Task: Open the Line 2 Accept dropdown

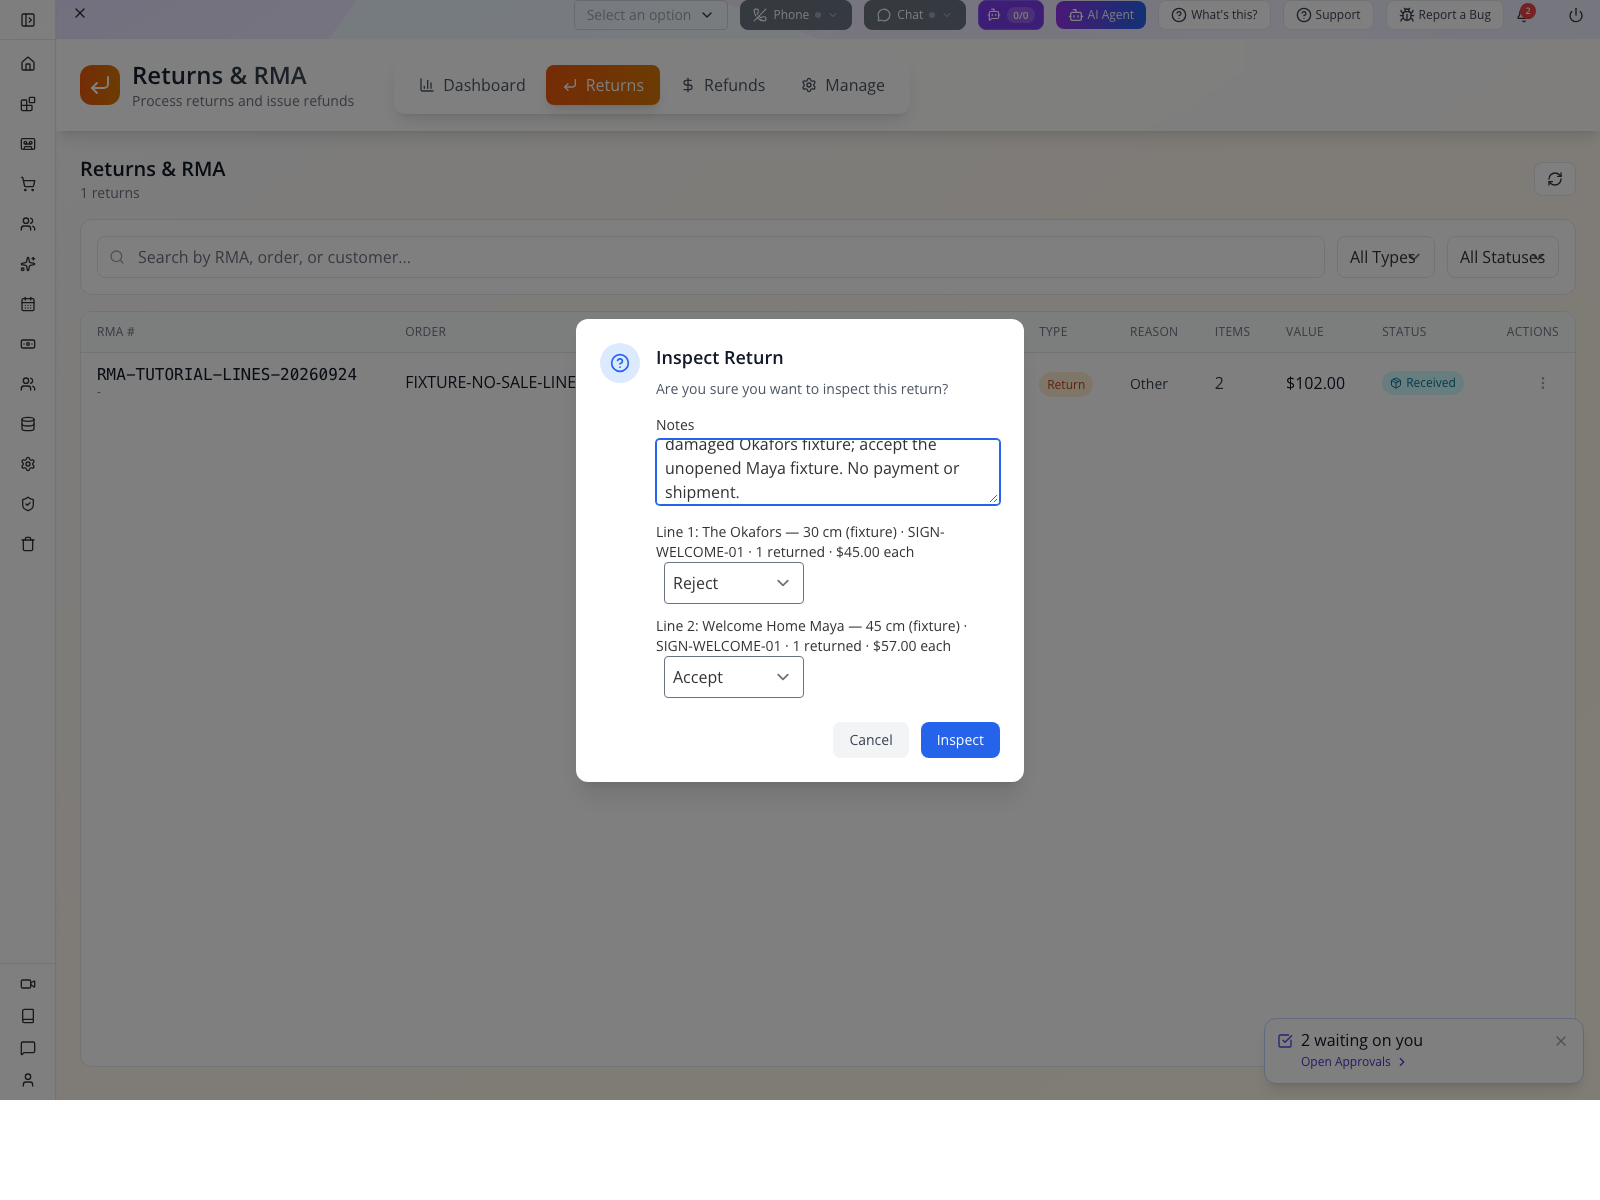Action: (734, 677)
